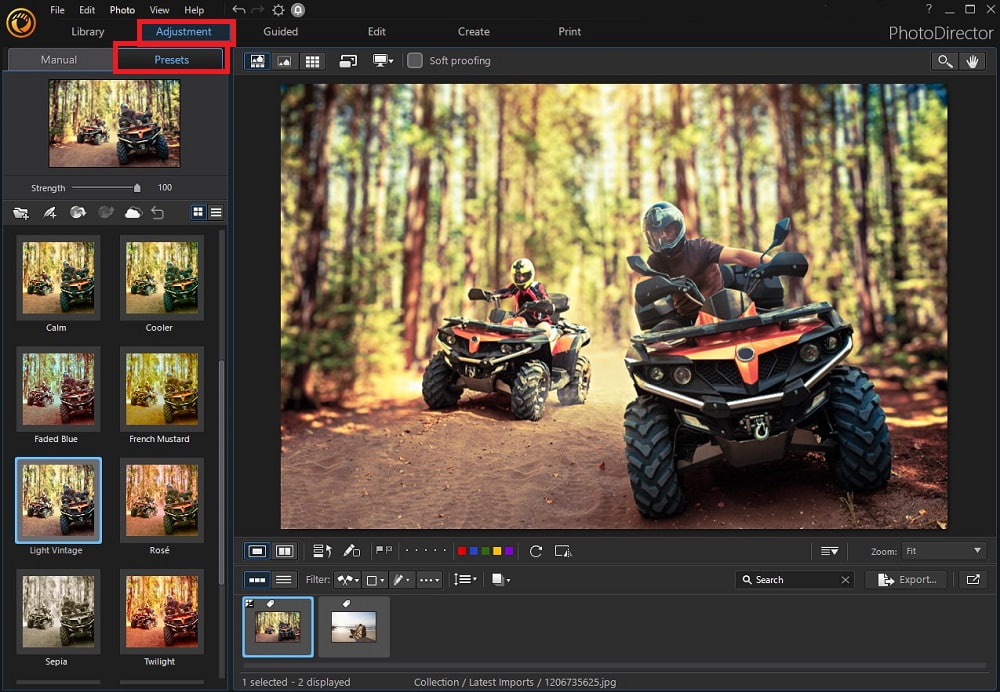Click the Export button
The height and width of the screenshot is (692, 1000).
pyautogui.click(x=906, y=579)
